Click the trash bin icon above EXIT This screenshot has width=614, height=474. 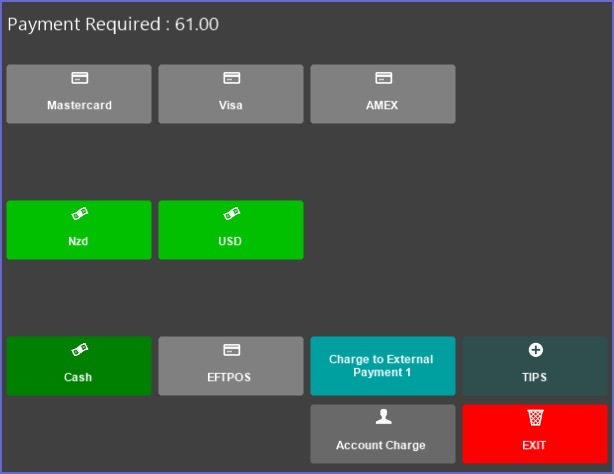click(x=535, y=417)
